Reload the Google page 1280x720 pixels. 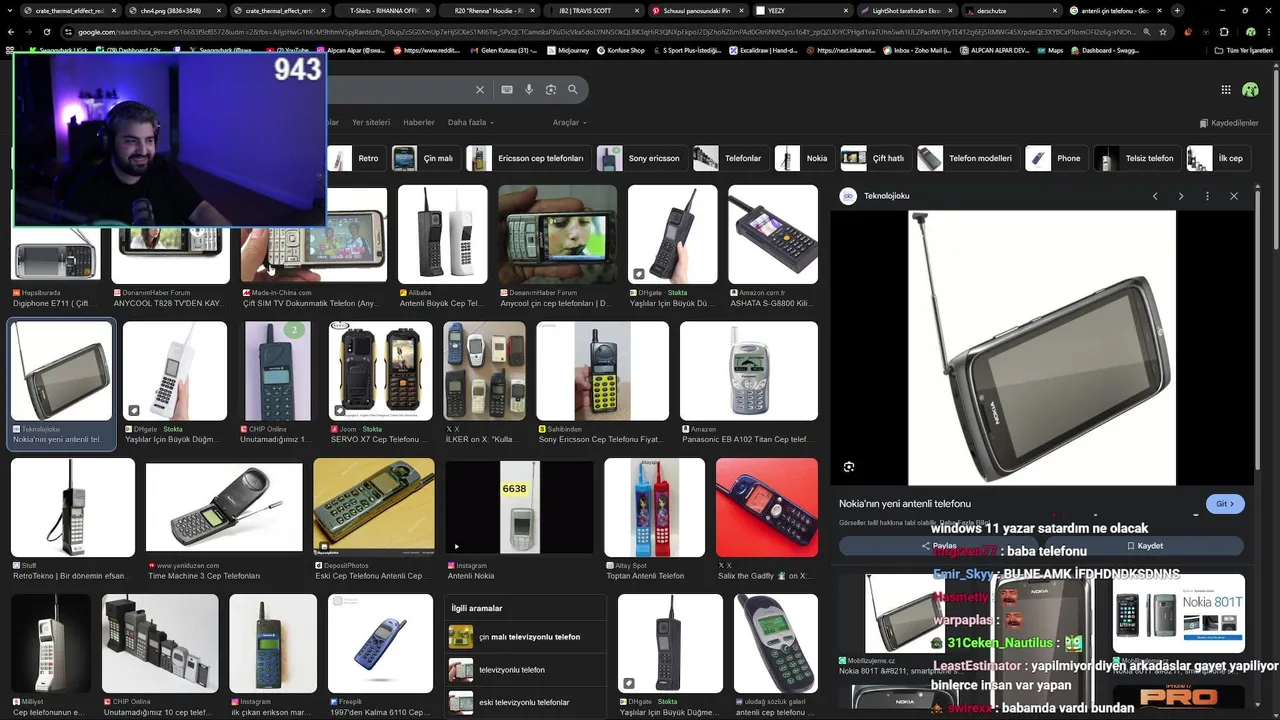click(46, 32)
